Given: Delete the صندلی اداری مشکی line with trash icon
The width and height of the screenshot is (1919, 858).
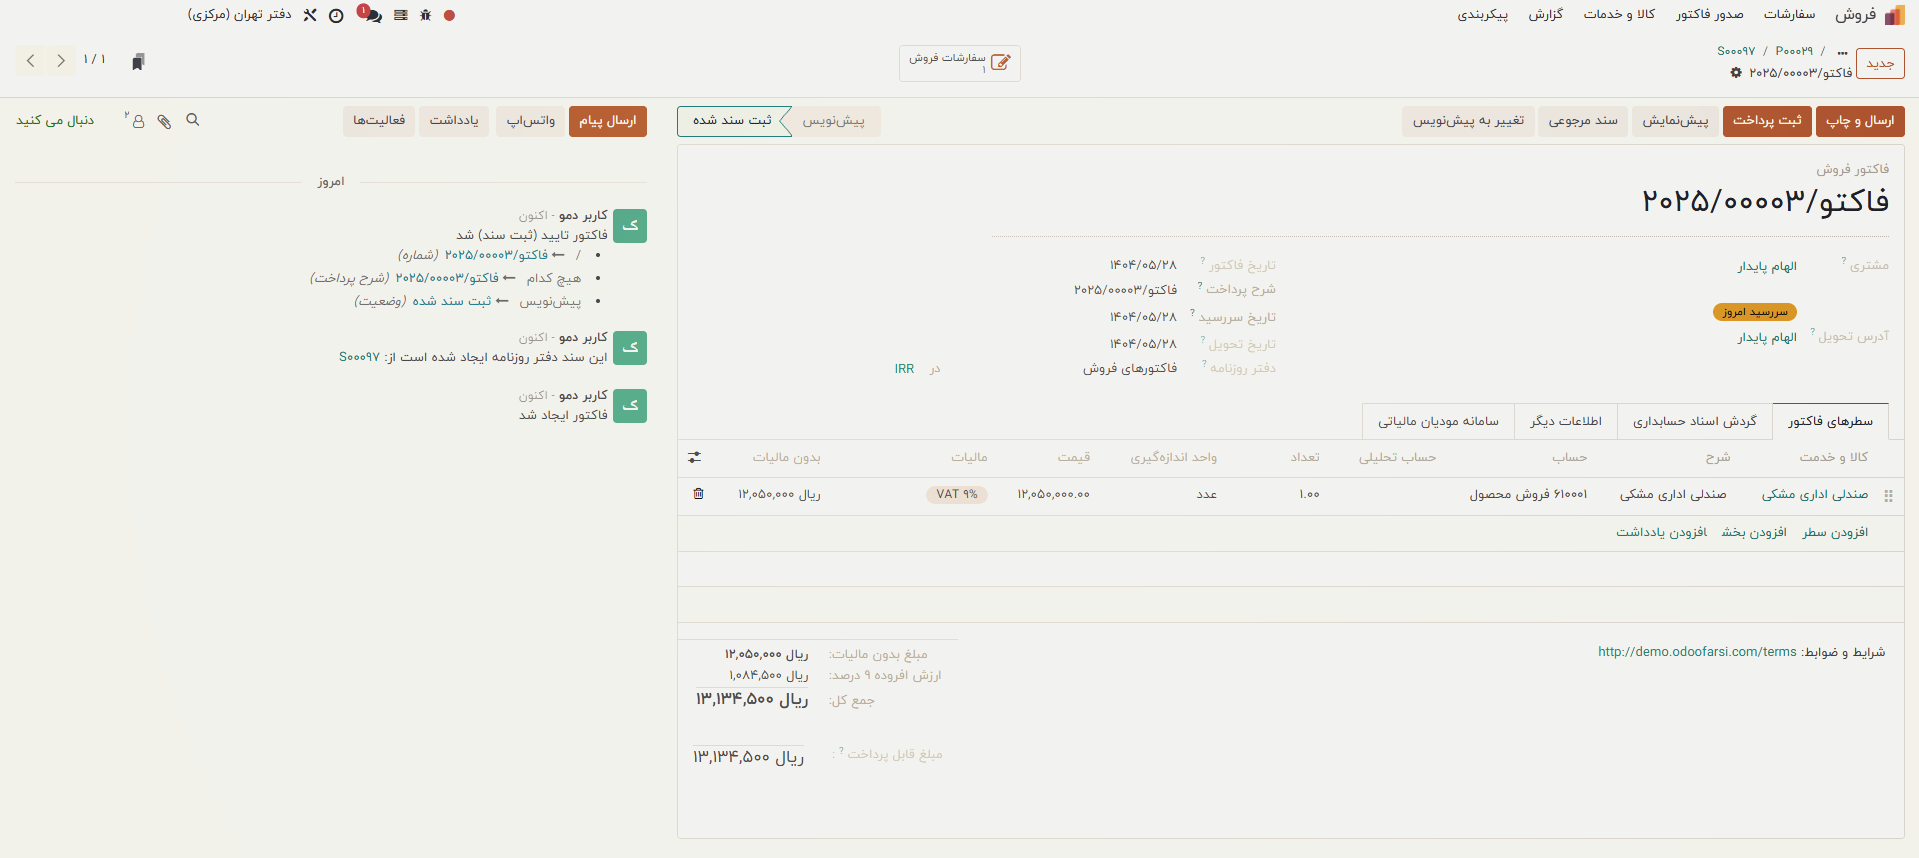Looking at the screenshot, I should [698, 494].
